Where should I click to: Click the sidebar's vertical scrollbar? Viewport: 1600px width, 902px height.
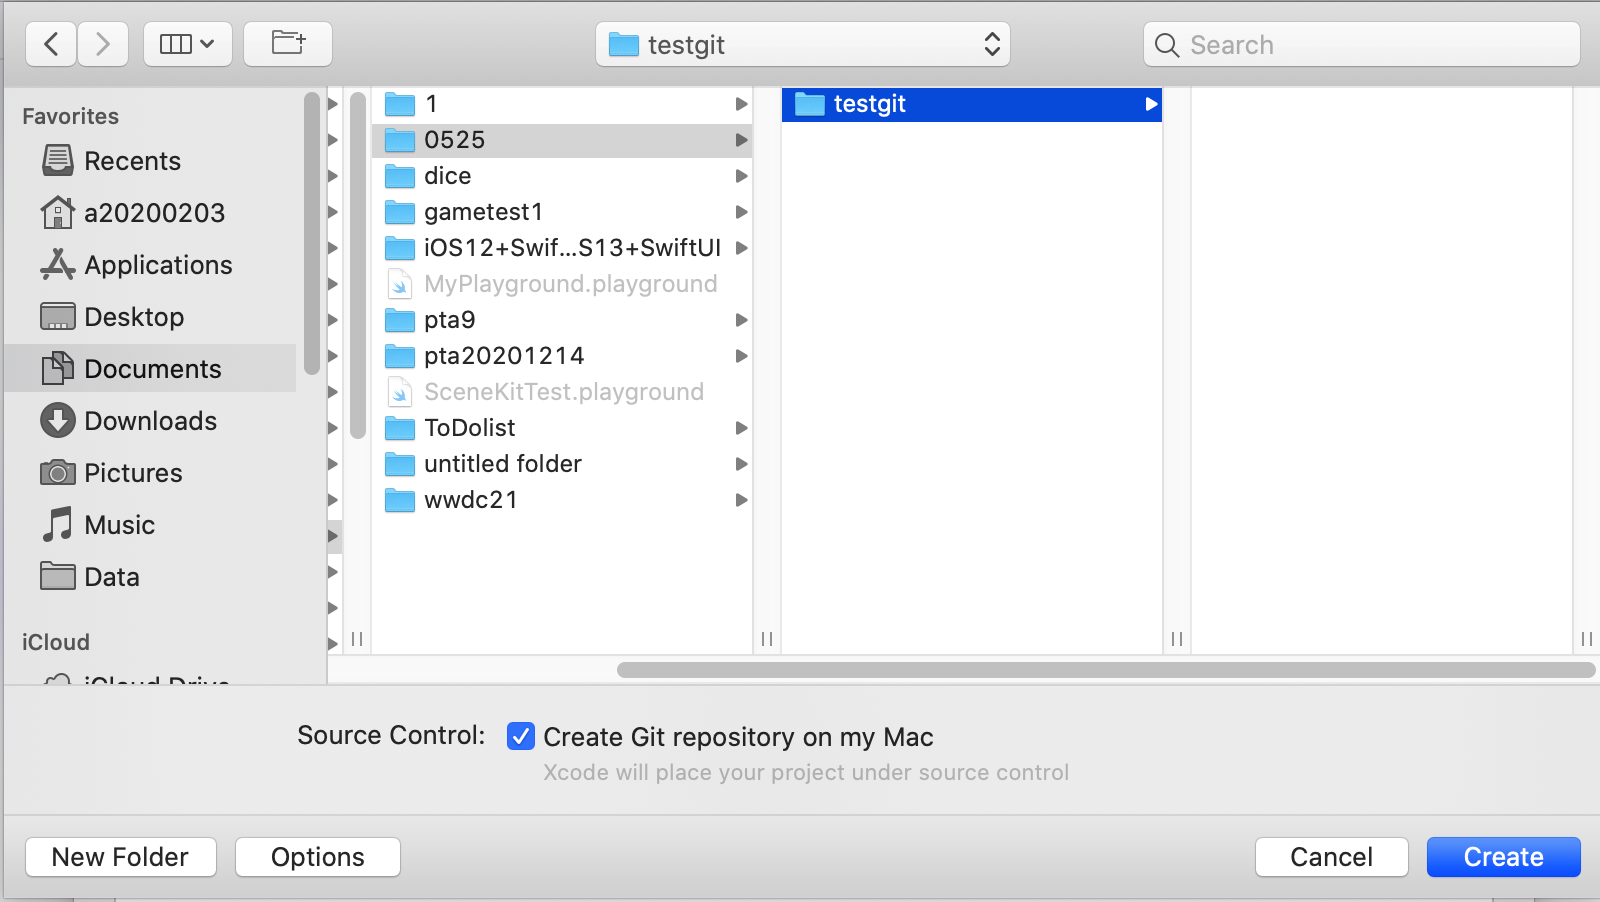point(312,233)
